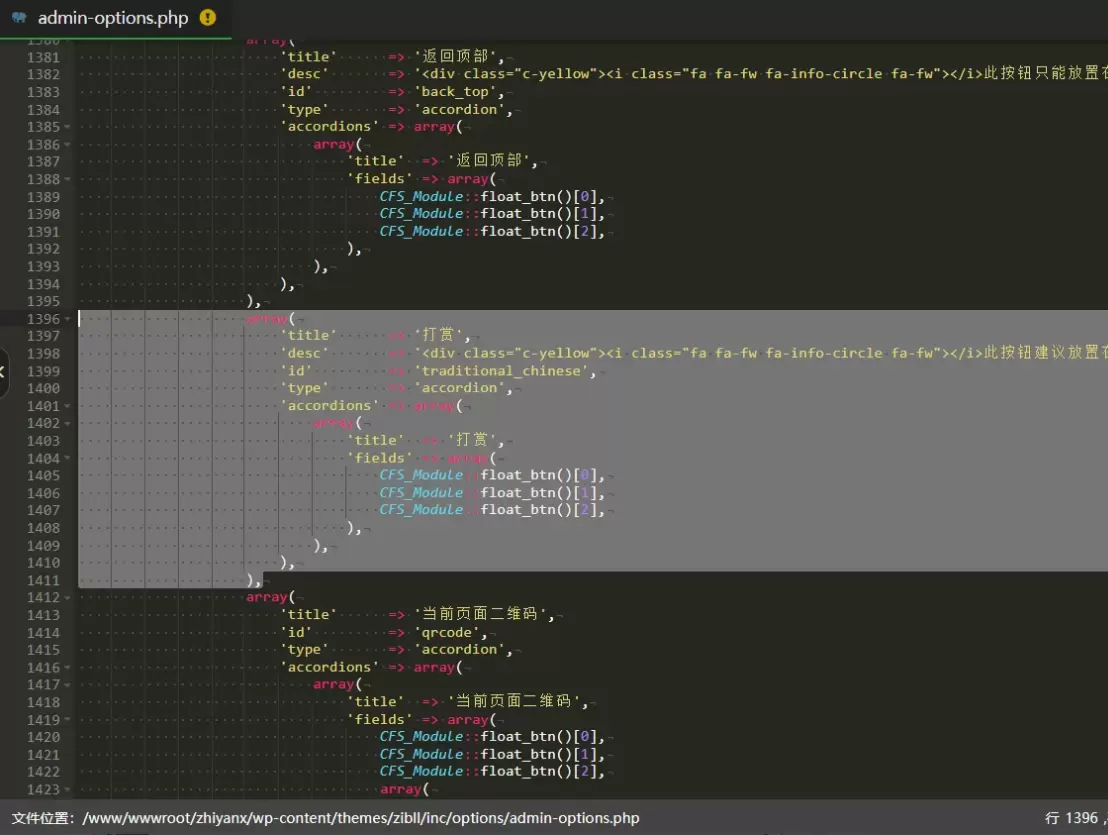The image size is (1108, 835).
Task: Click 'fields' key on line 1388
Action: click(379, 179)
